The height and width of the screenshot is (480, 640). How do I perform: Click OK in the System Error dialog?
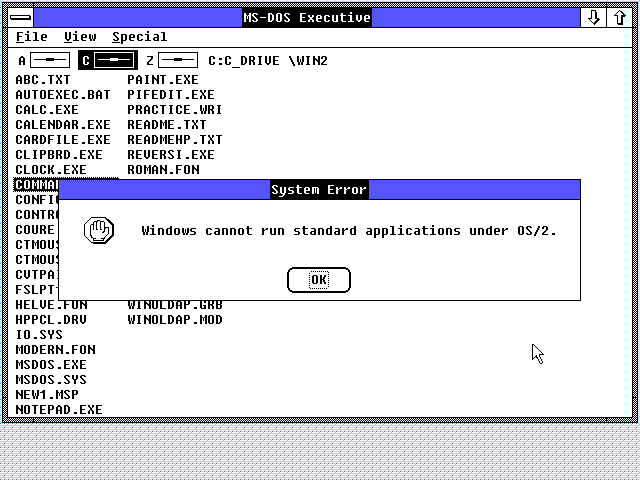[318, 280]
